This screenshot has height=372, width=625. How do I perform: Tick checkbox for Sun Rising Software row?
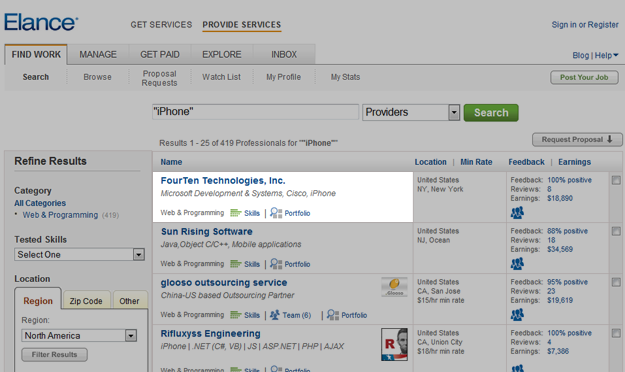click(616, 231)
